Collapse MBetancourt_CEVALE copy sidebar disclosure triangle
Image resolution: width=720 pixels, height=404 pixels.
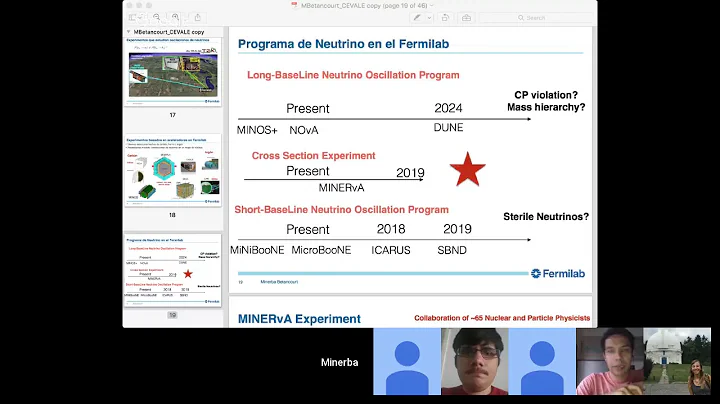click(x=129, y=32)
